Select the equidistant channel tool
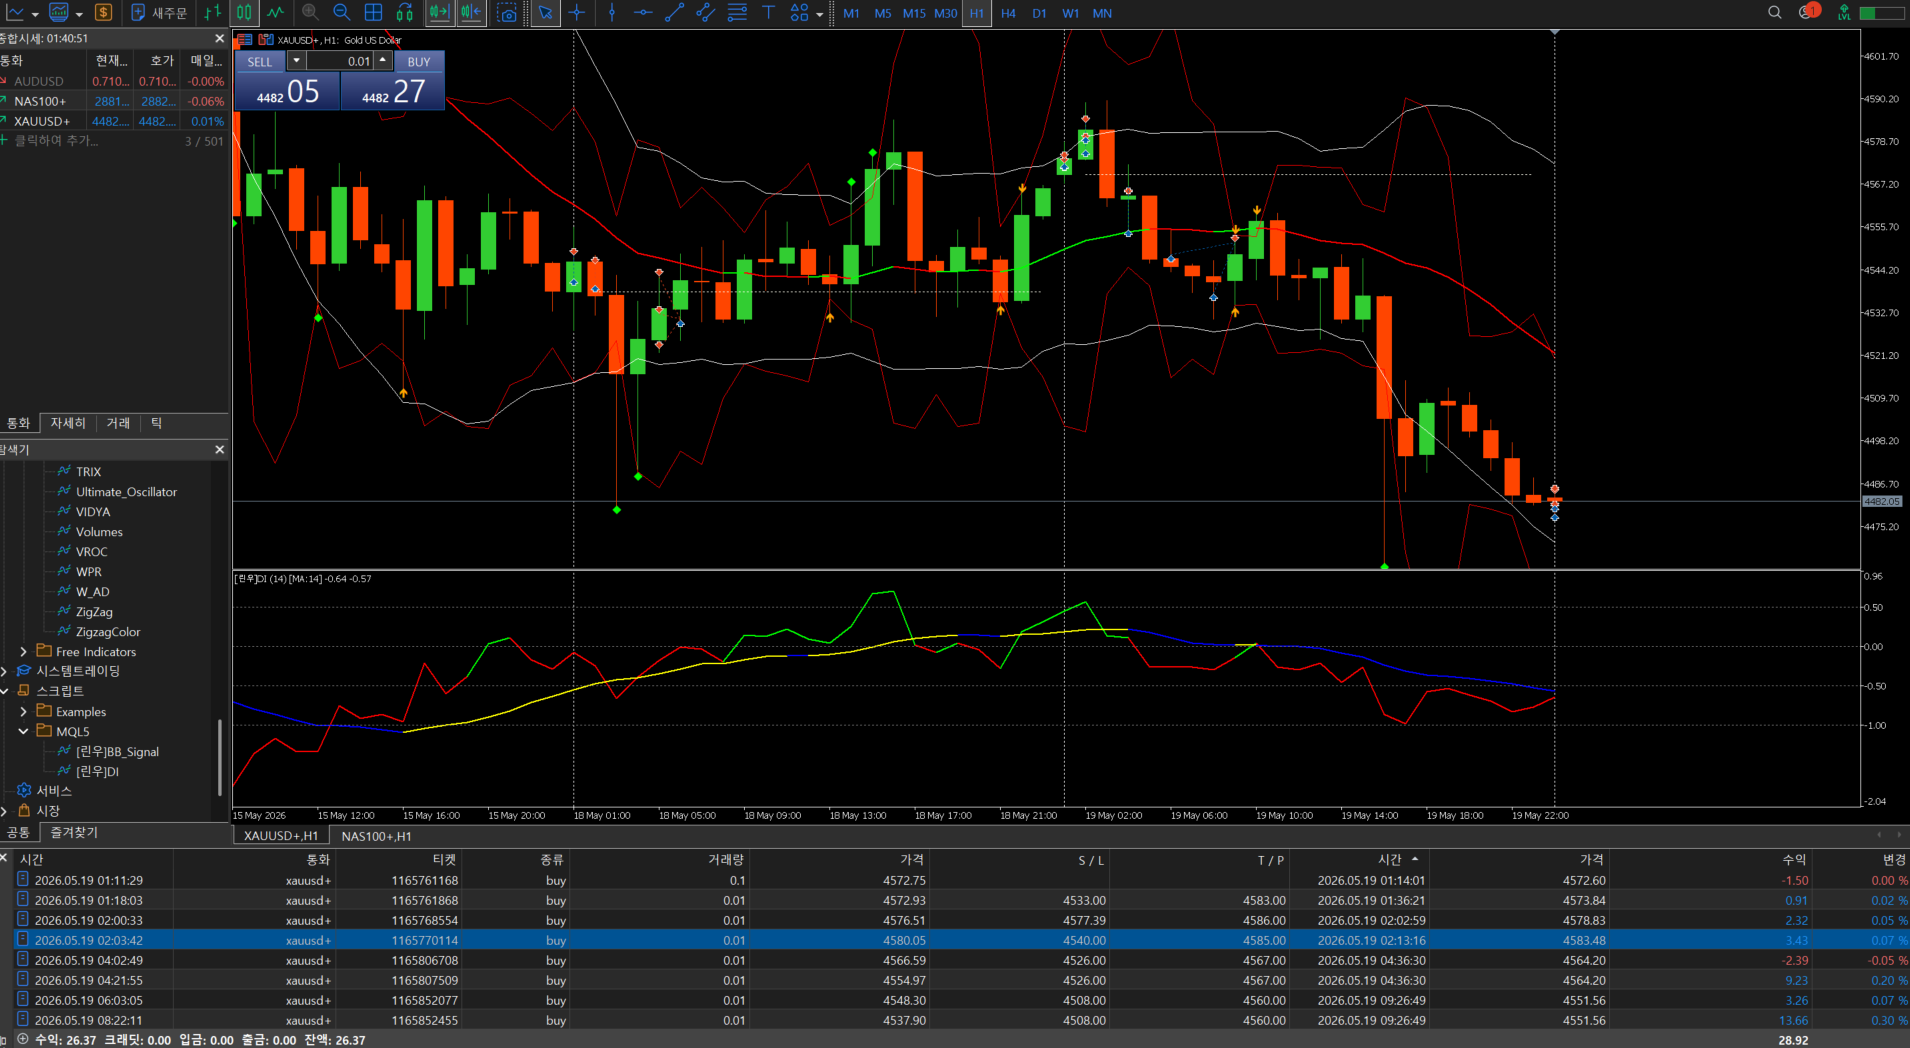This screenshot has width=1910, height=1048. coord(706,13)
